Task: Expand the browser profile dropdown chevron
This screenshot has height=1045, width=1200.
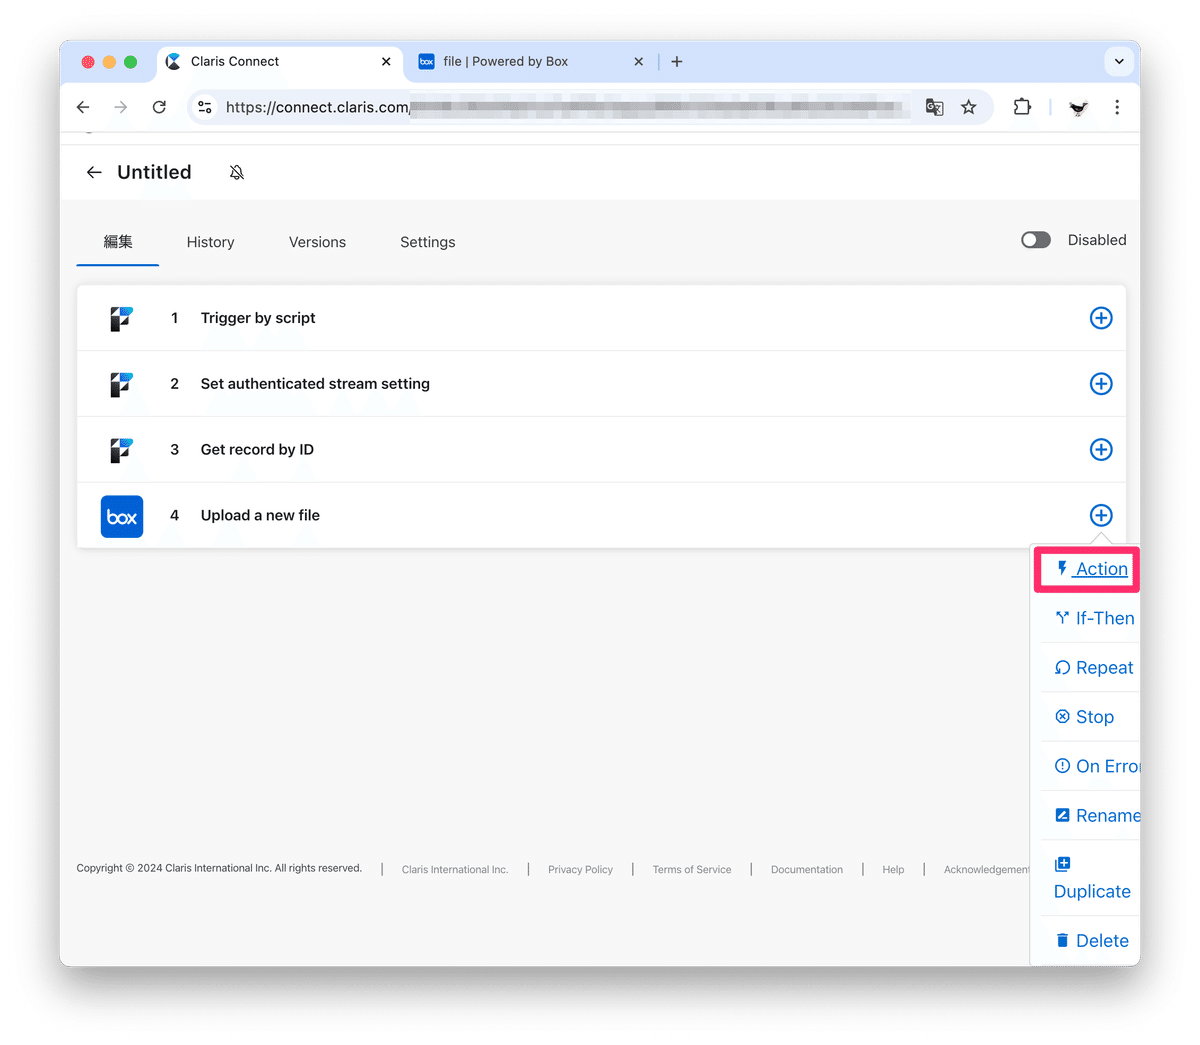Action: (1119, 61)
